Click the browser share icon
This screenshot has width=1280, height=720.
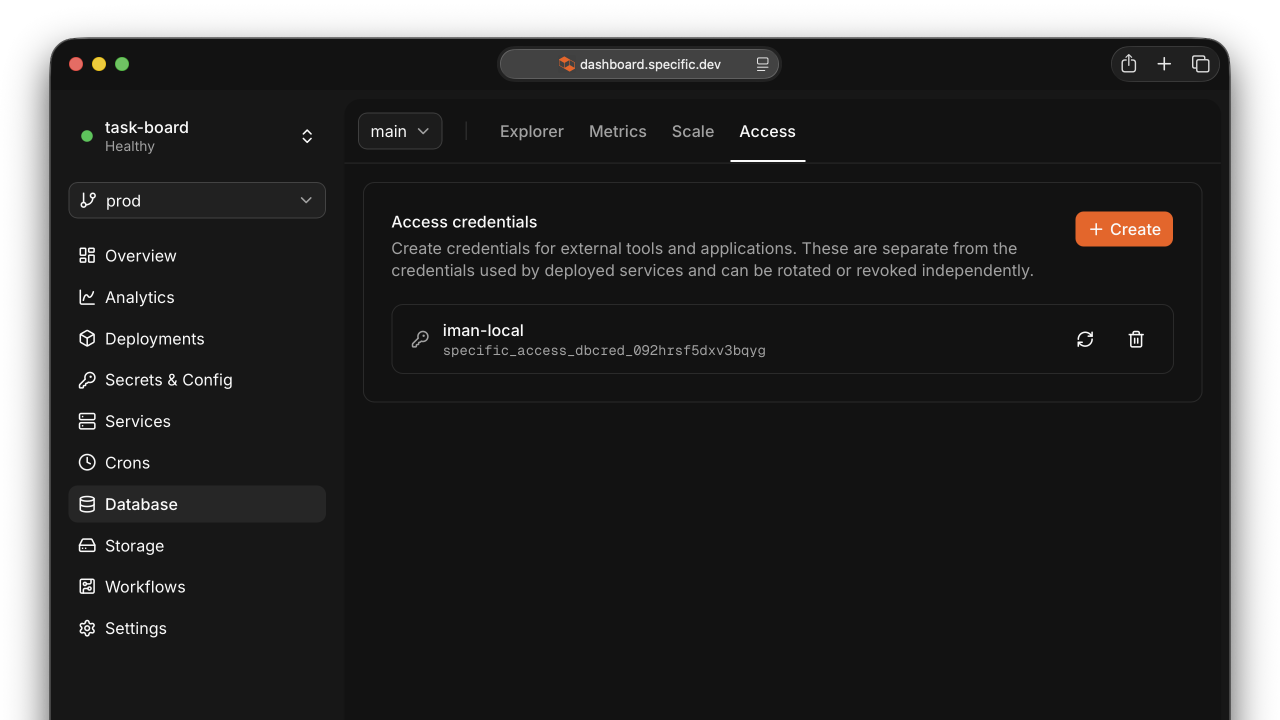(x=1129, y=64)
